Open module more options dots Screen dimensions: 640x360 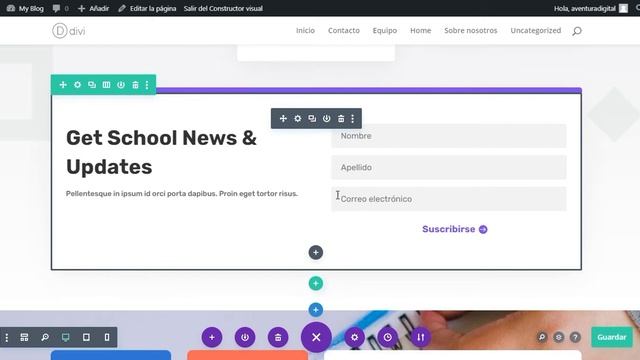tap(353, 118)
